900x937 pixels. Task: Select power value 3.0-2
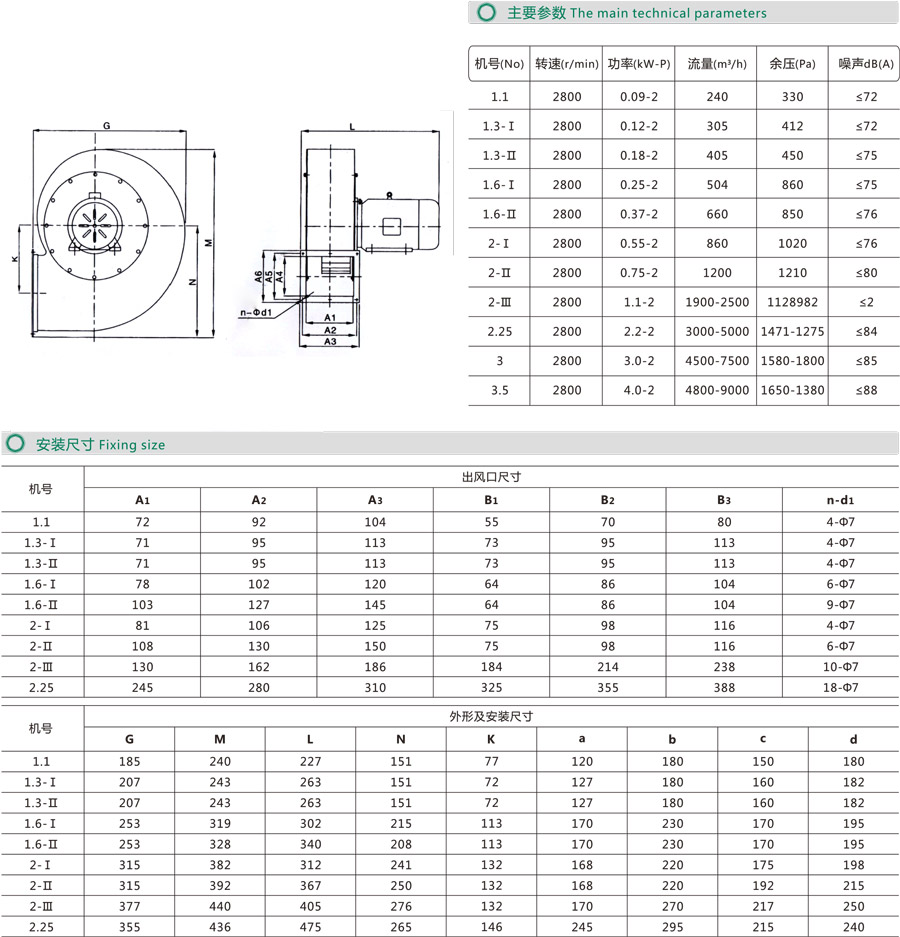pos(639,360)
